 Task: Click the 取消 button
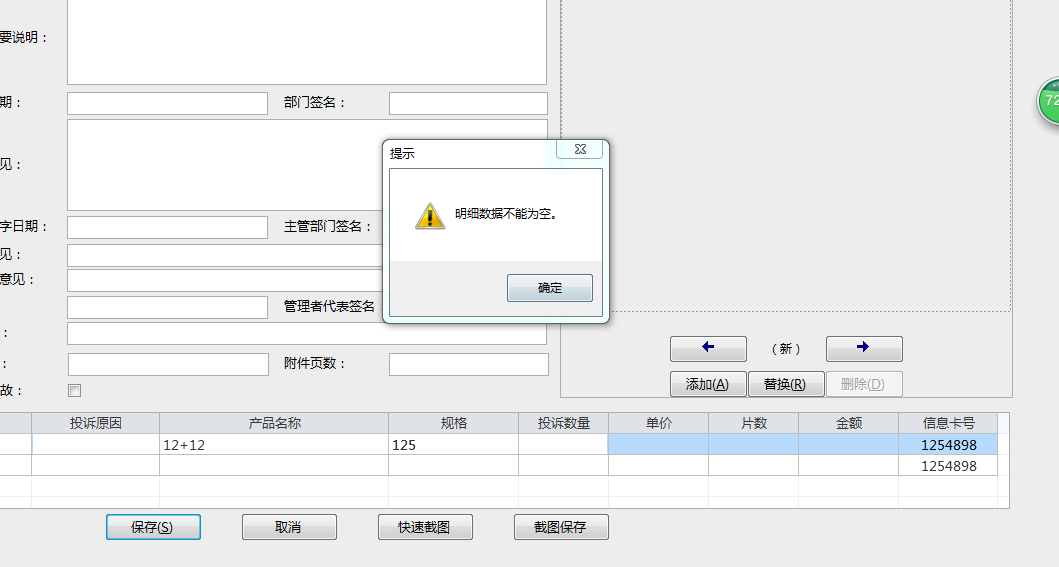(x=289, y=527)
